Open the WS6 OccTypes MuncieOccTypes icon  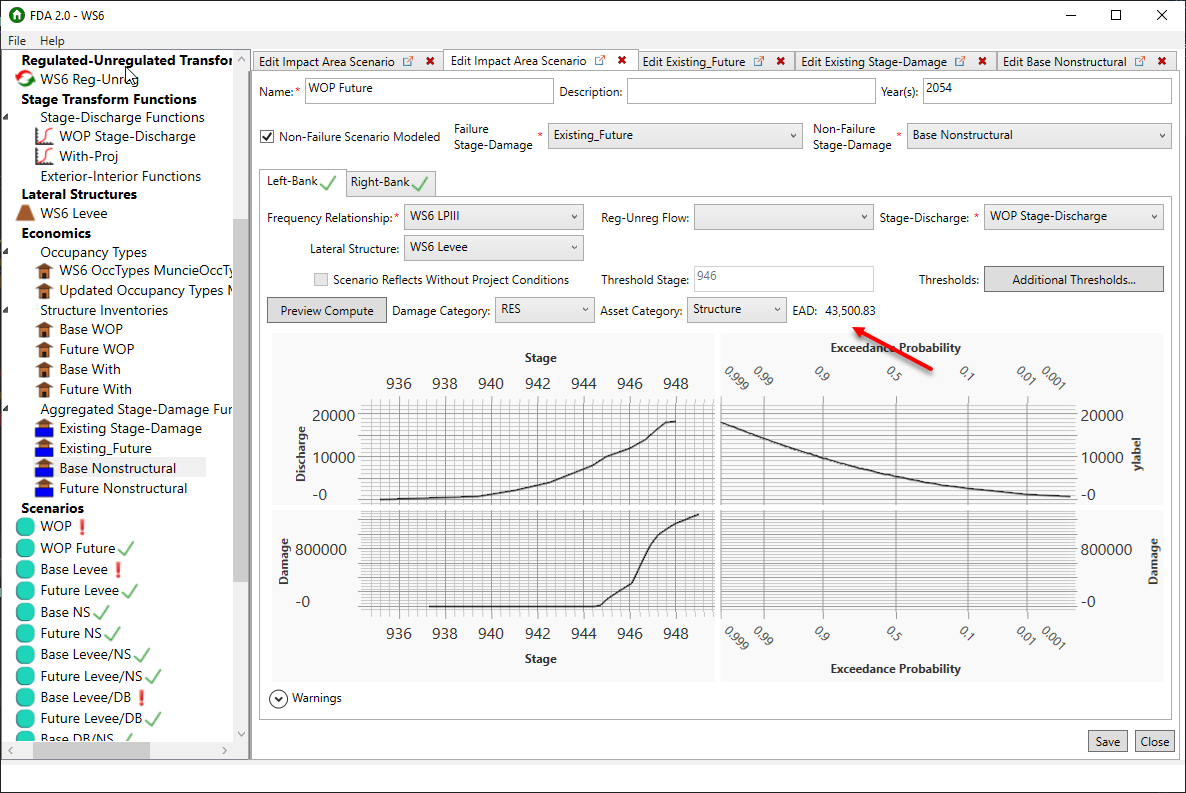point(43,271)
